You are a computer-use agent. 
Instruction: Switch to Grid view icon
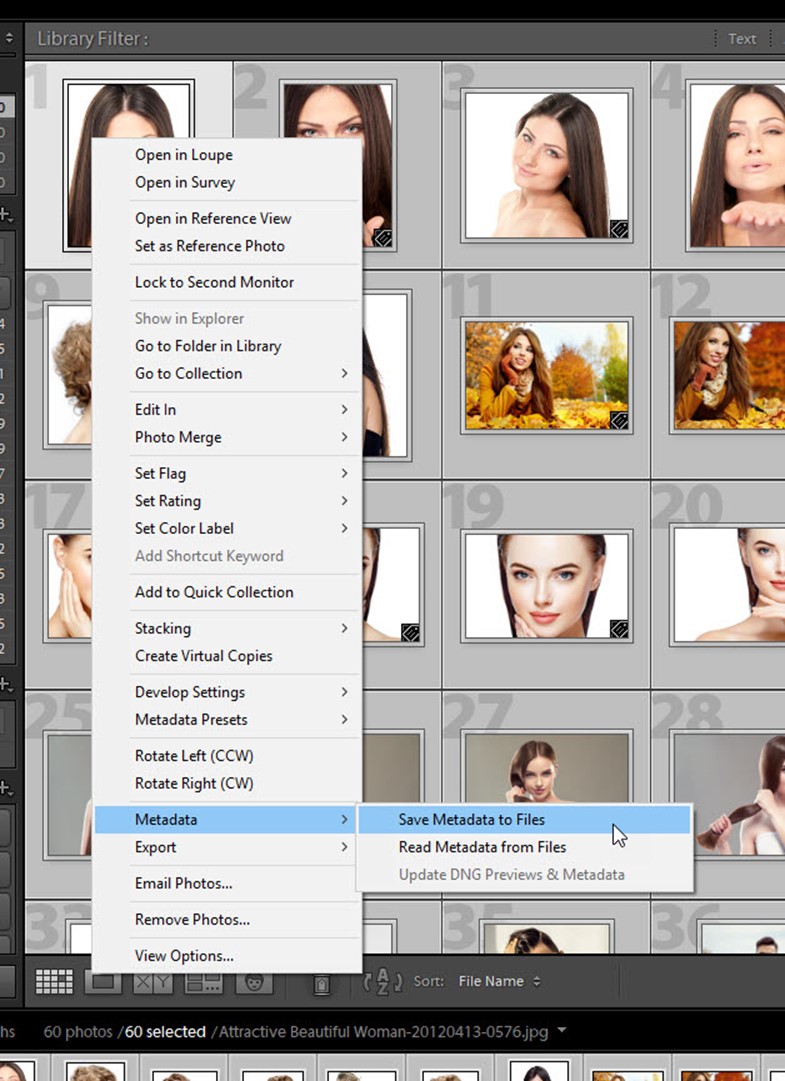[54, 982]
